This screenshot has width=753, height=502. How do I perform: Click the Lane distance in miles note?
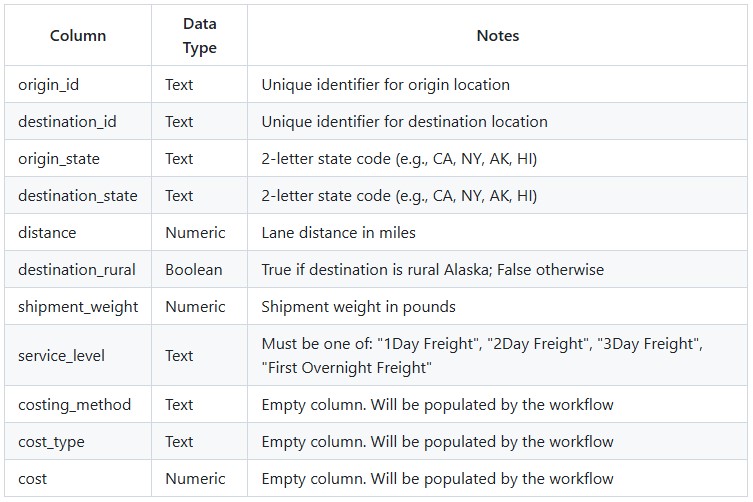339,233
